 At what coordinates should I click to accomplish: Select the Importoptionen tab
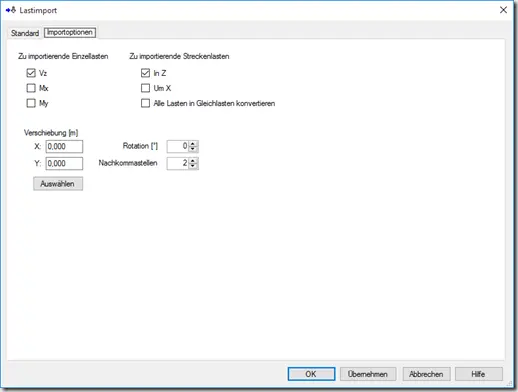(70, 32)
